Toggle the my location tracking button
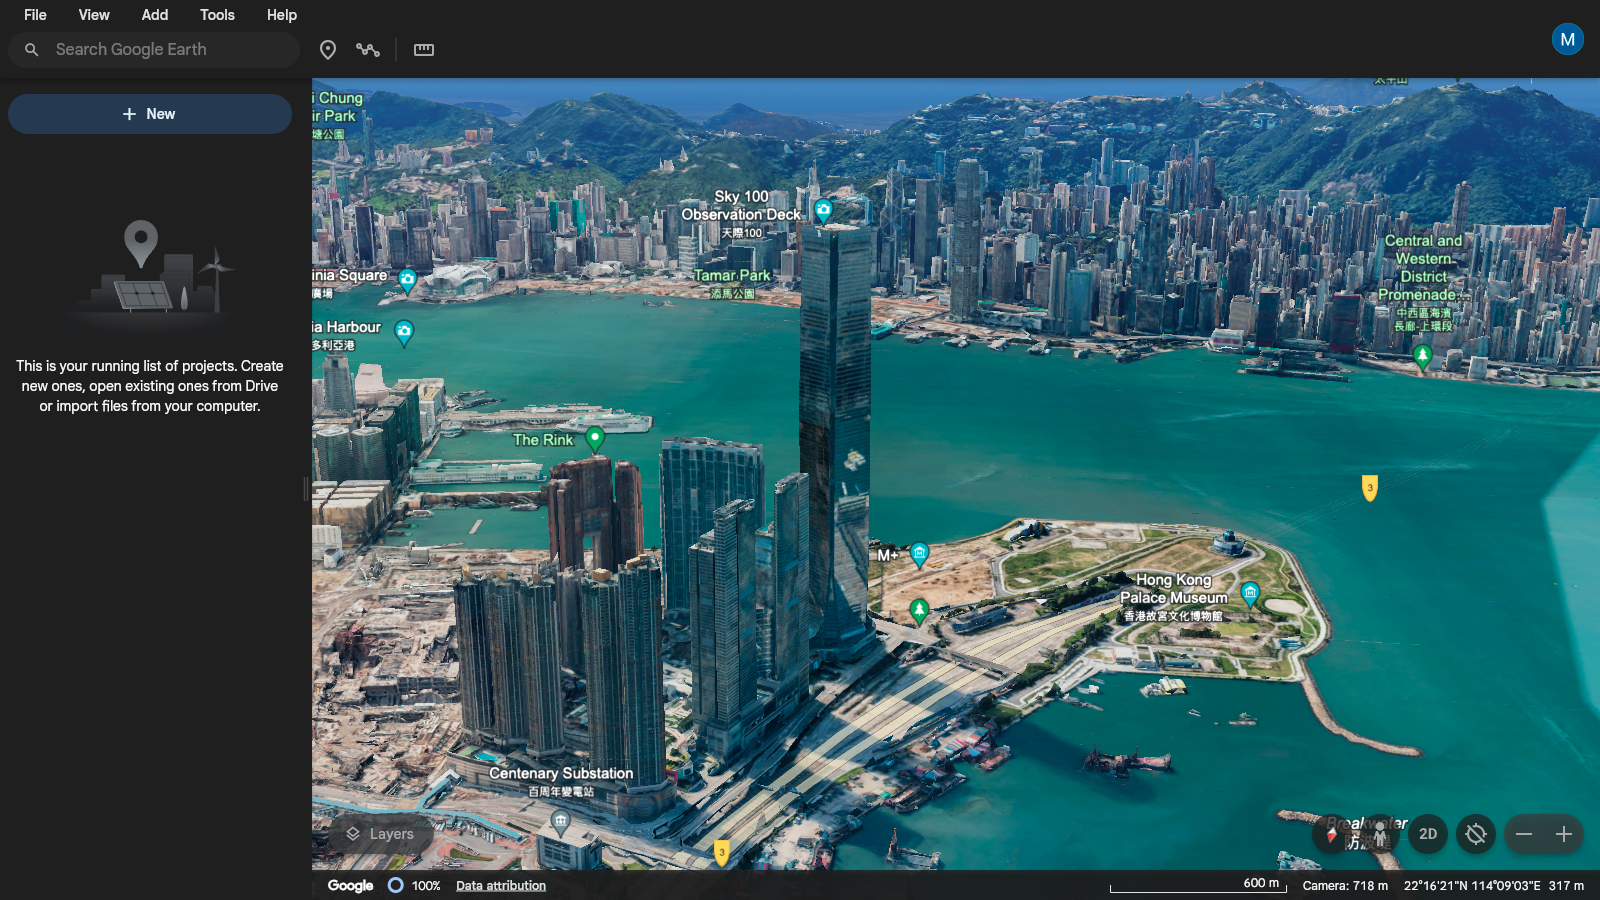The height and width of the screenshot is (900, 1600). pos(1476,834)
